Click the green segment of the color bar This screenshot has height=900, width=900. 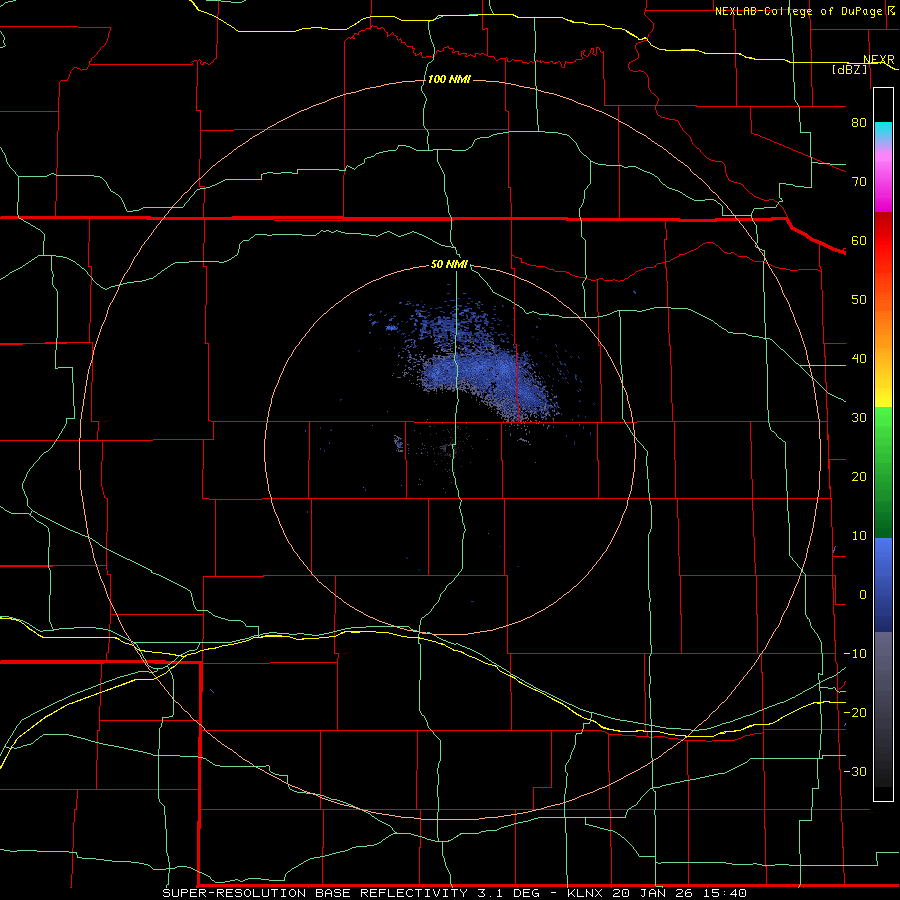coord(883,472)
